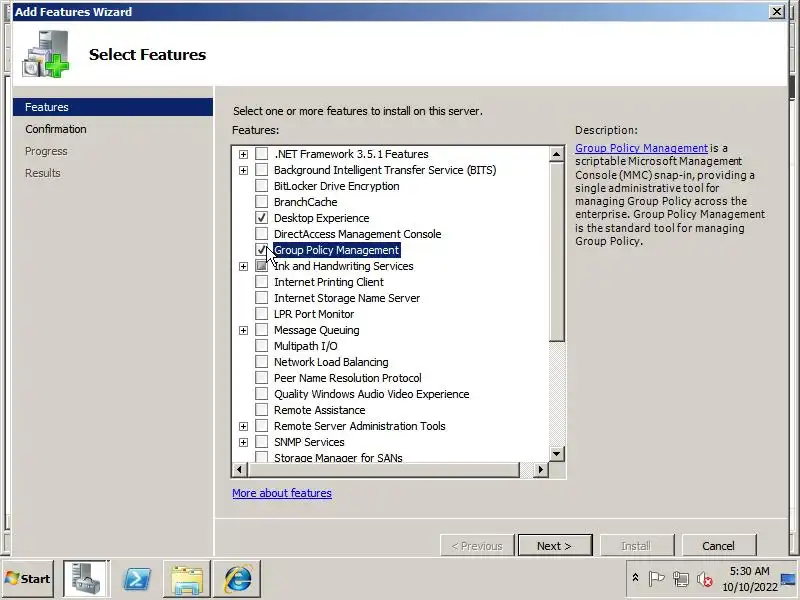Uncheck Group Policy Management checkbox

[261, 250]
